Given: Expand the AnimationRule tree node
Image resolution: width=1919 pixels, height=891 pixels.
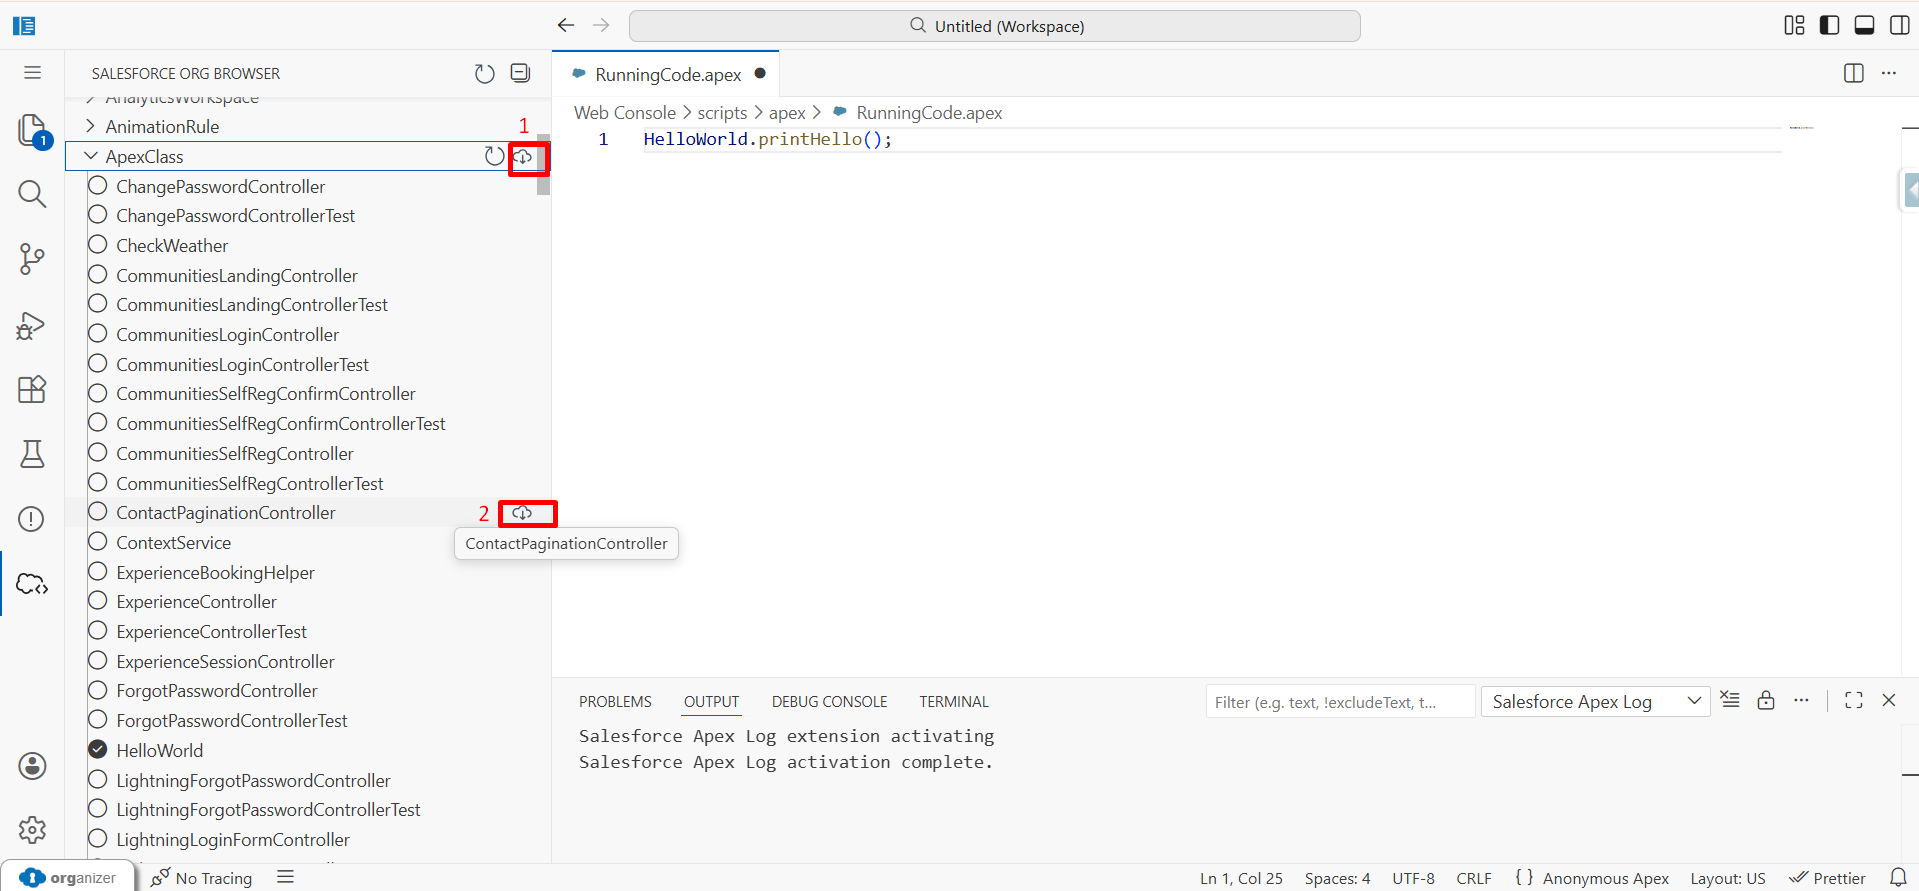Looking at the screenshot, I should point(91,126).
